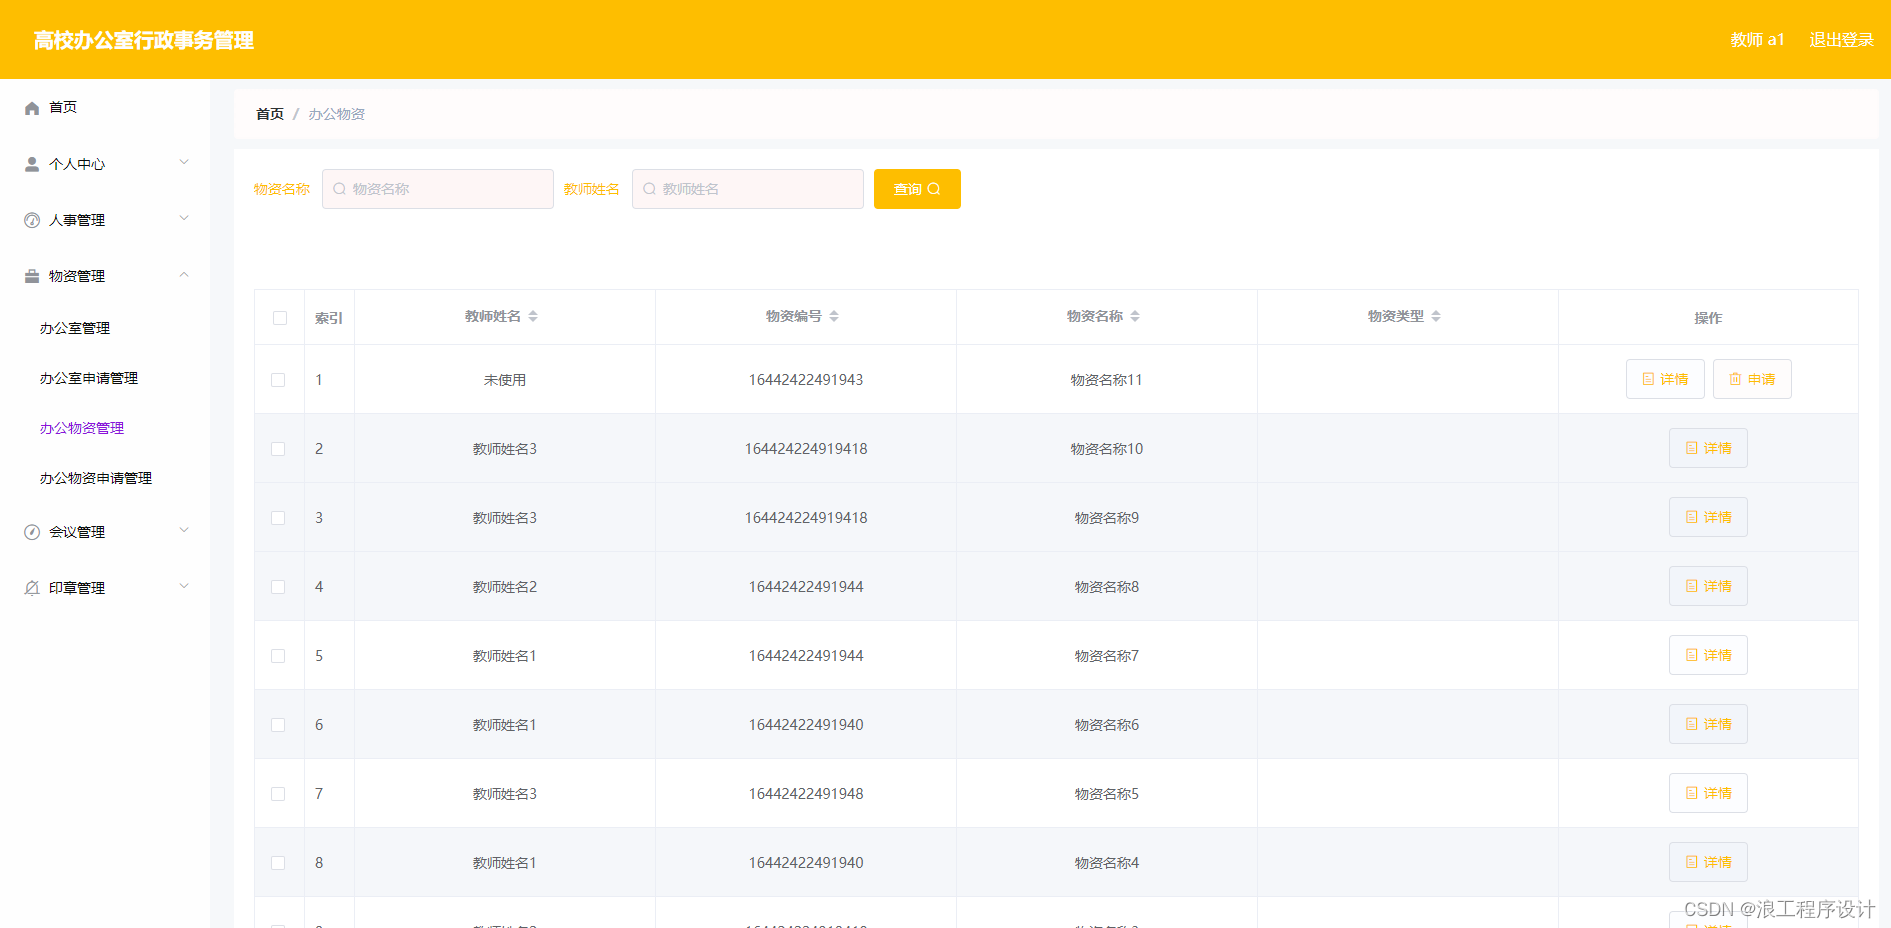
Task: Click the 操作 column header
Action: (1708, 318)
